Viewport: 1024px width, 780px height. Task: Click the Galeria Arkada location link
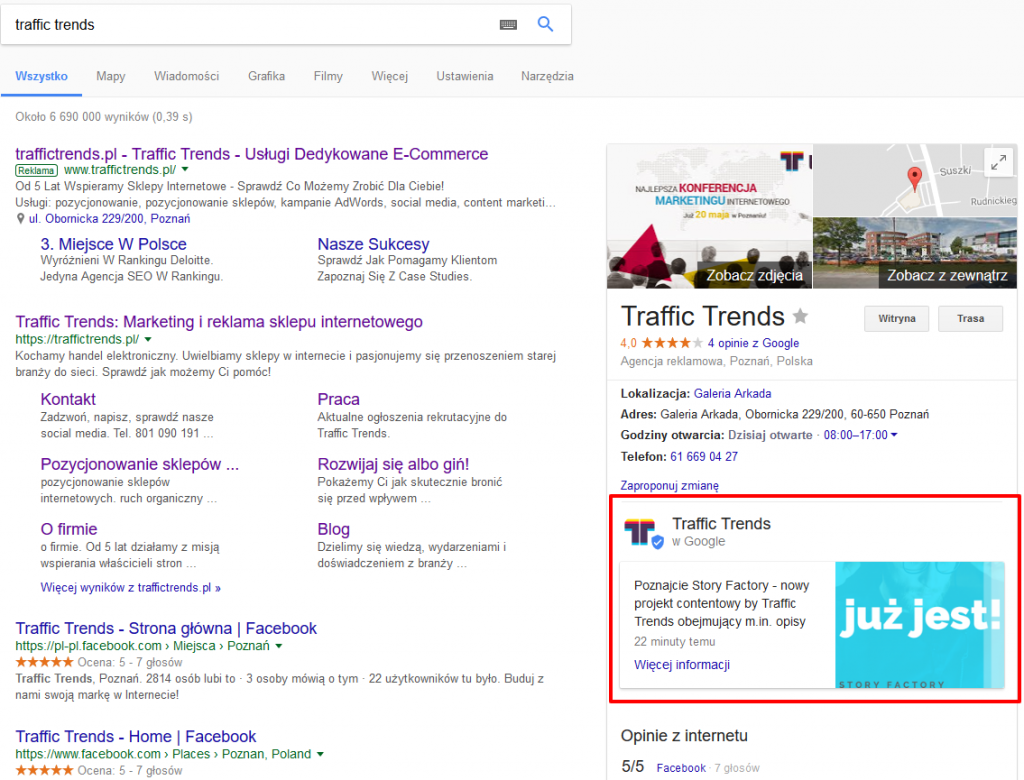(x=732, y=394)
